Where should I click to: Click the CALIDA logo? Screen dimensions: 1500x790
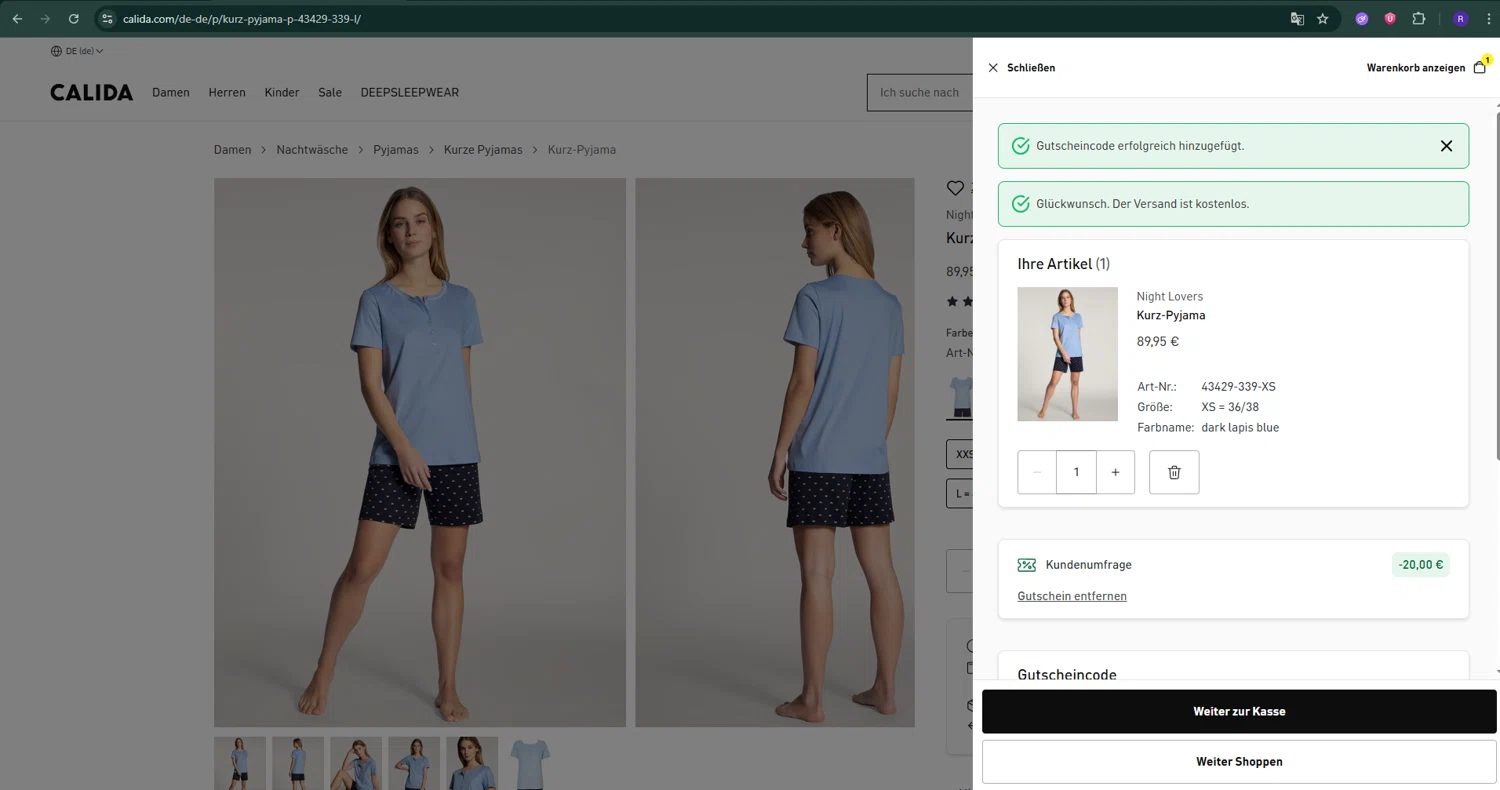point(91,92)
